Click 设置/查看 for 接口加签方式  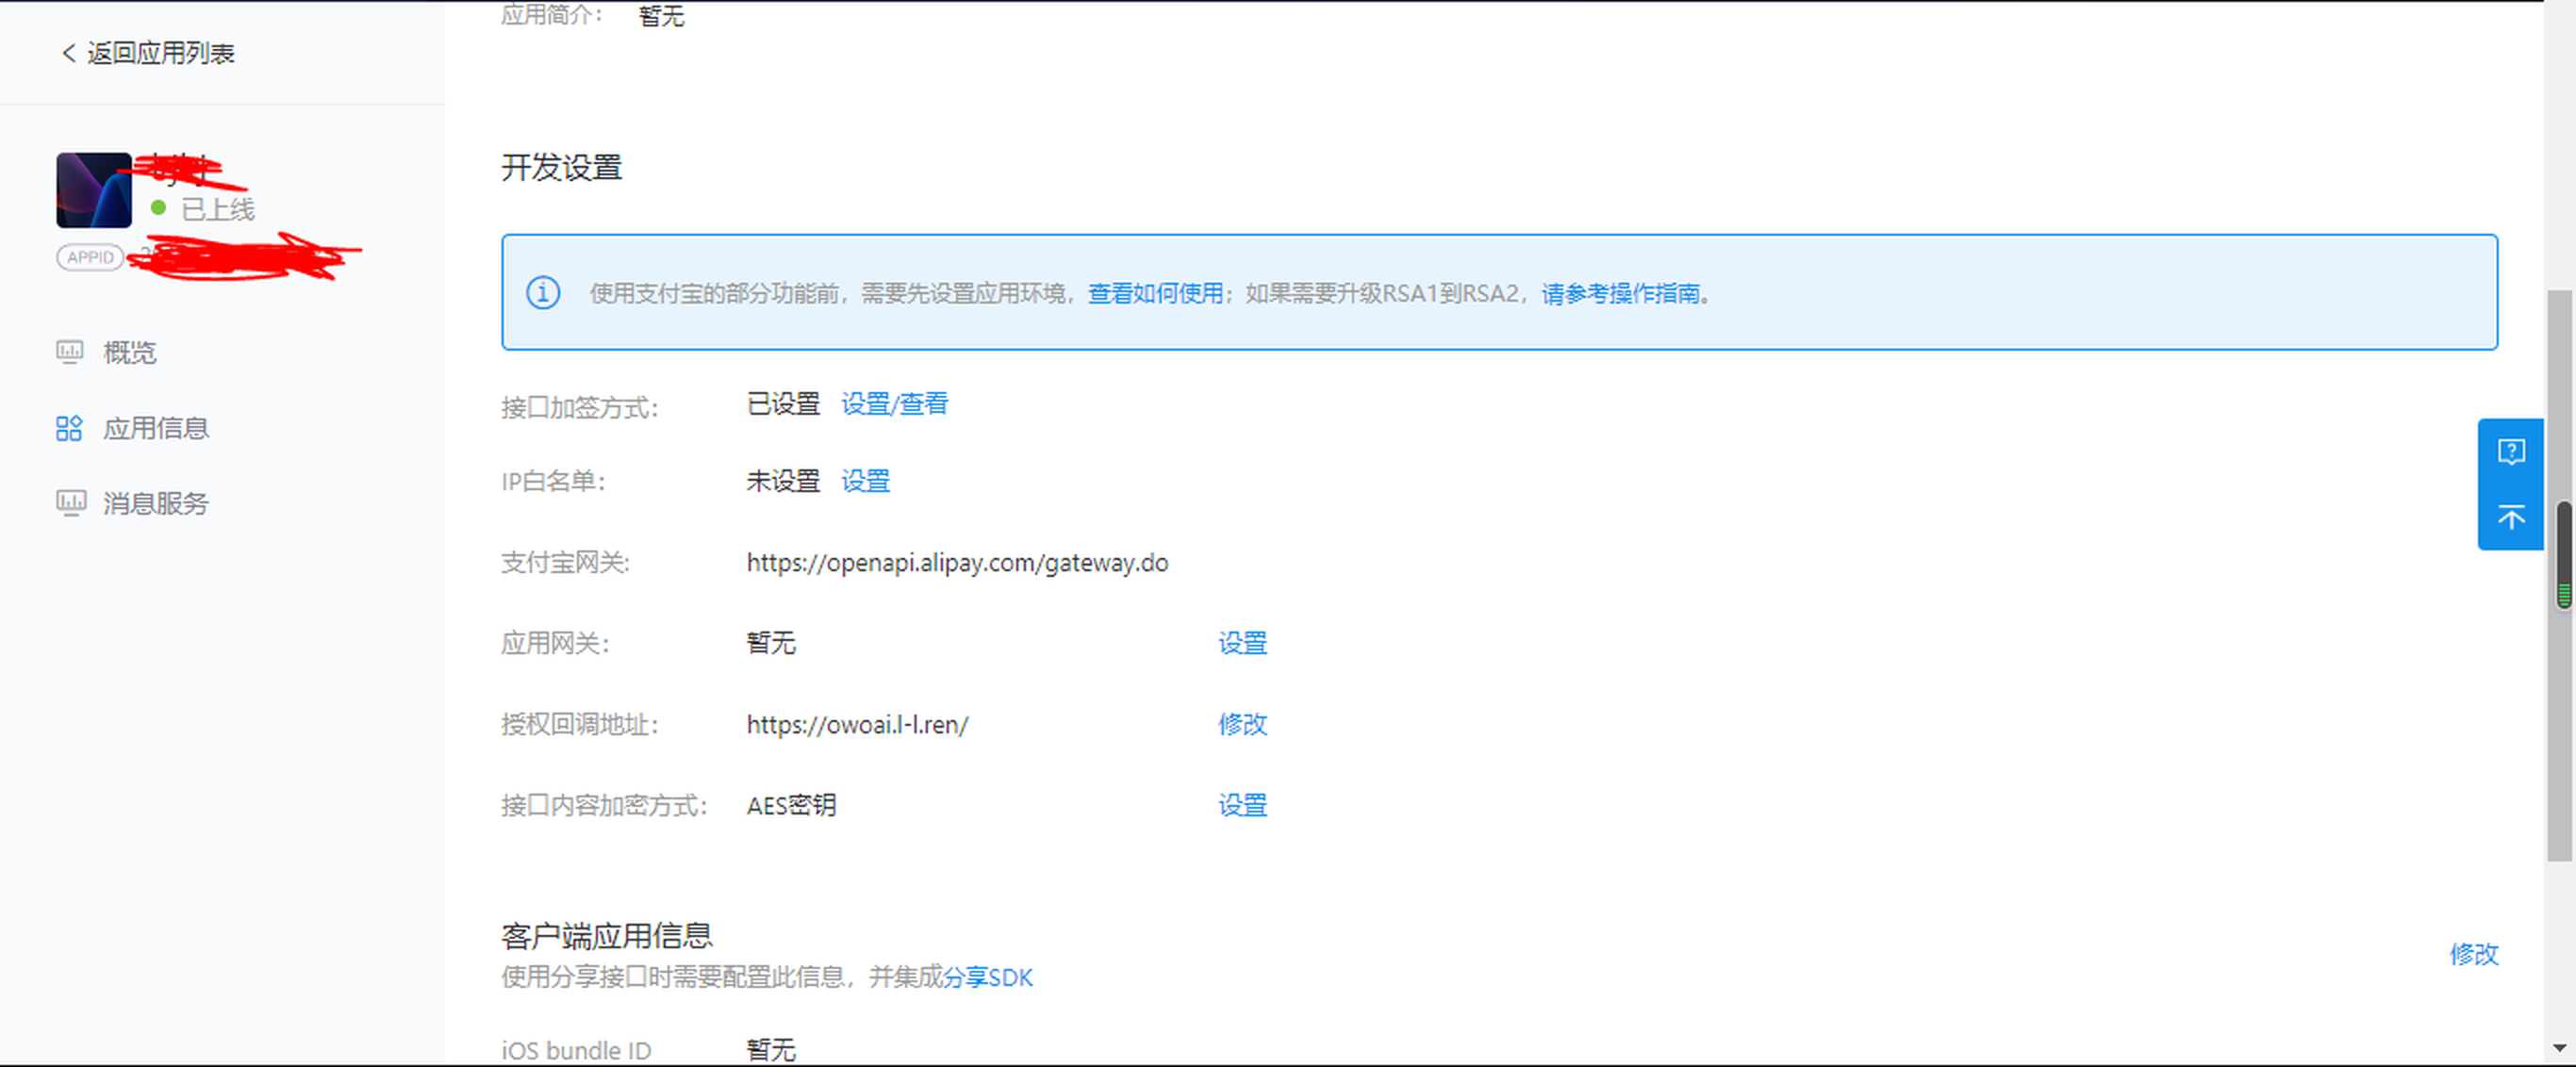[x=894, y=404]
